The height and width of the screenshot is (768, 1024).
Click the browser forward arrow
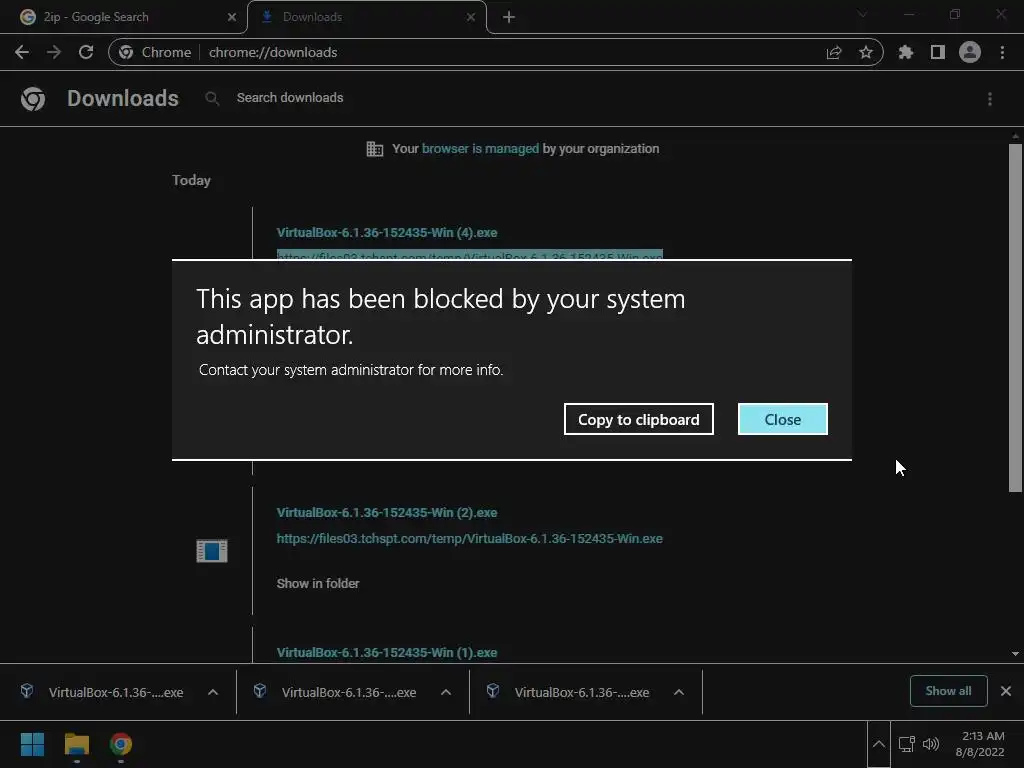click(x=54, y=52)
